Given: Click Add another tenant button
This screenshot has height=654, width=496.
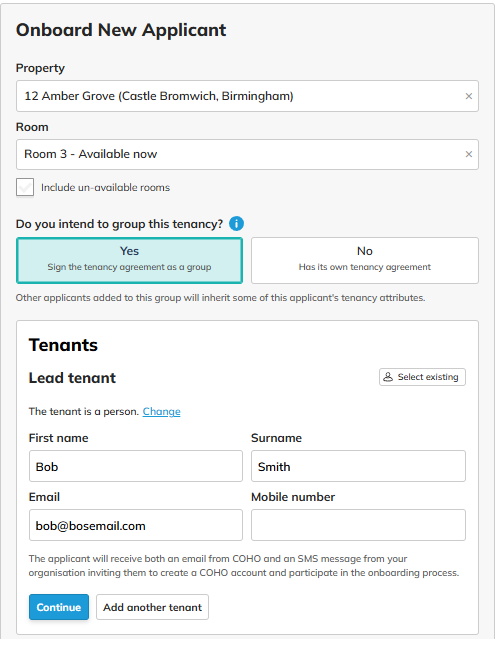Looking at the screenshot, I should [x=152, y=607].
